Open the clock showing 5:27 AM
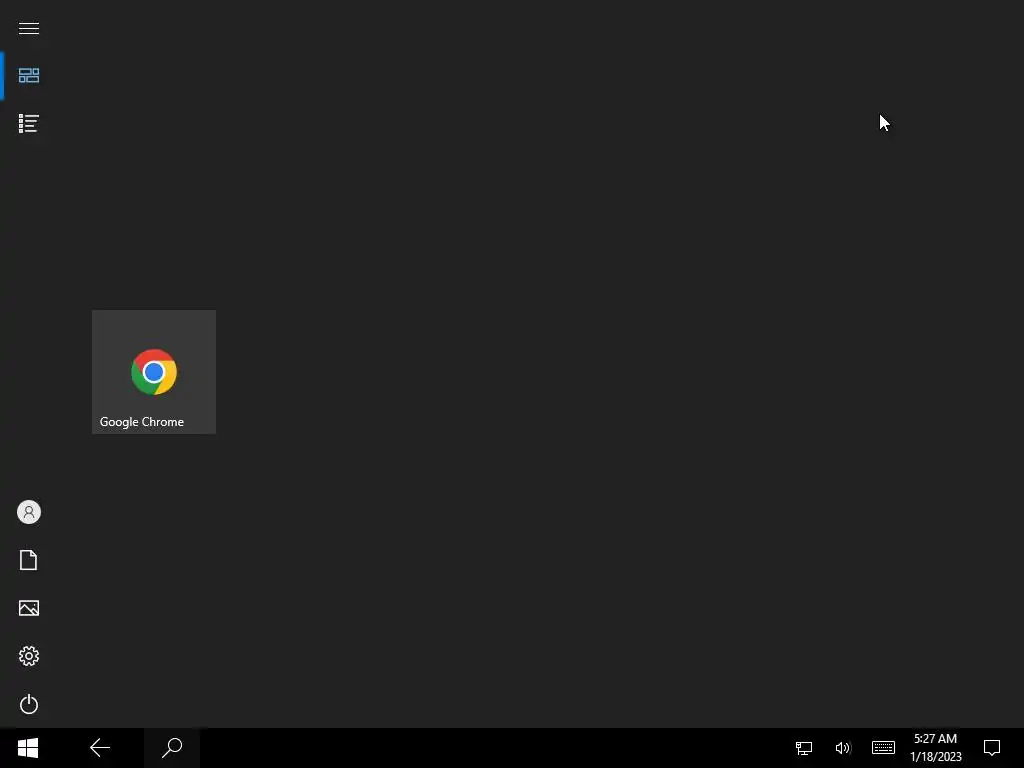This screenshot has width=1024, height=768. [x=936, y=748]
